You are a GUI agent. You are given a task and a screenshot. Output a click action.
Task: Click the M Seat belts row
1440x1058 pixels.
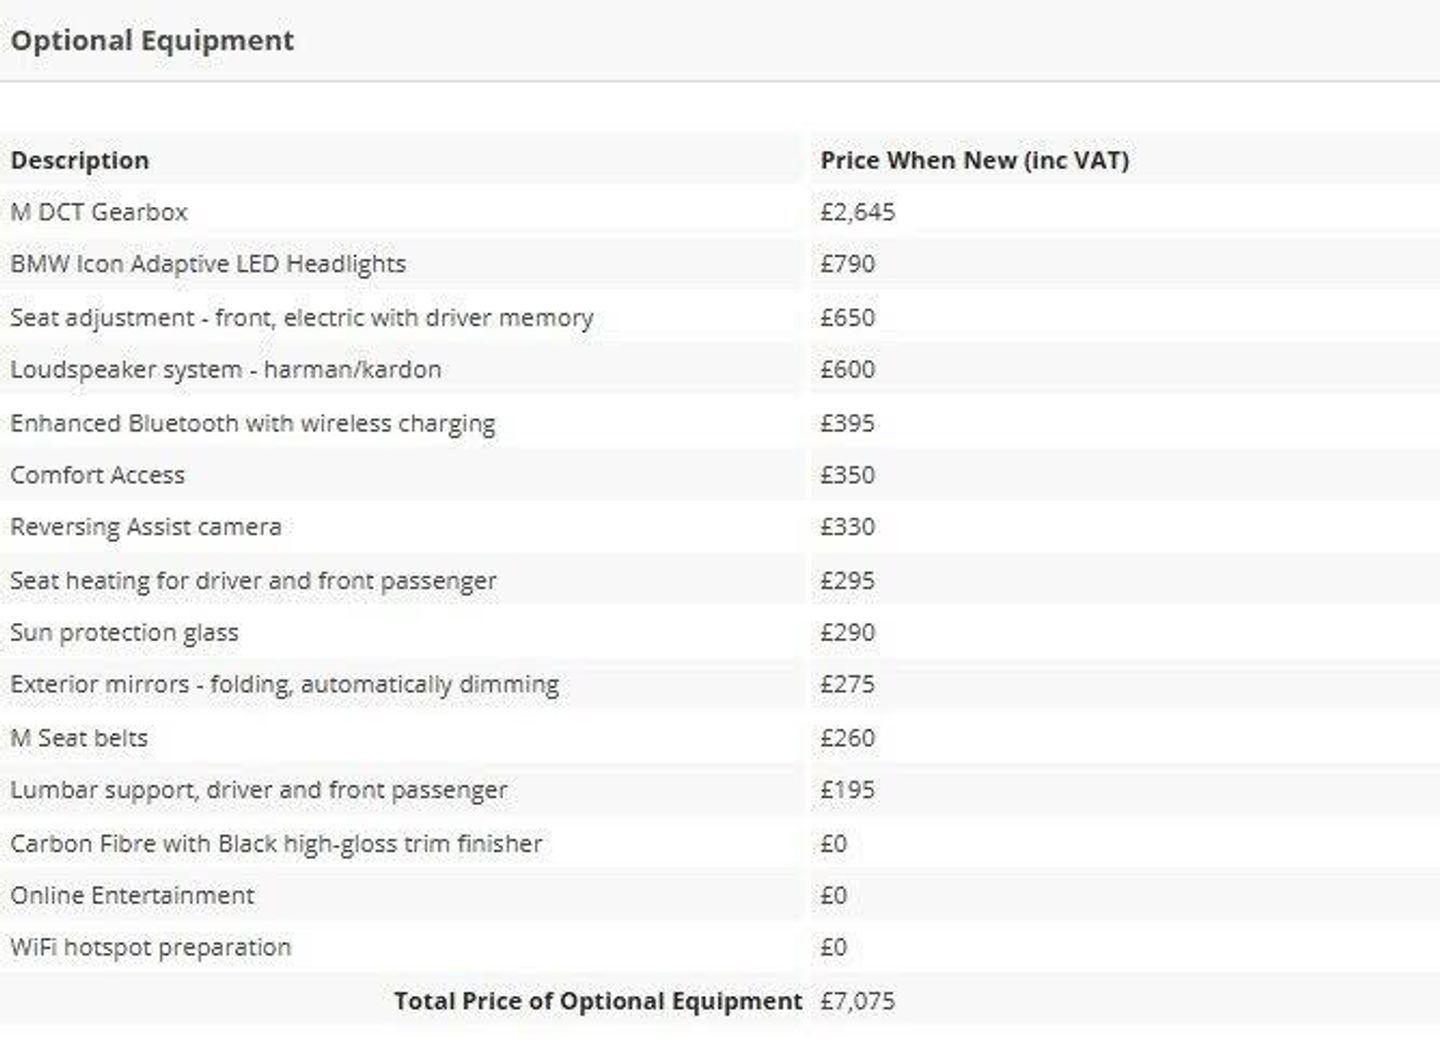tap(79, 738)
